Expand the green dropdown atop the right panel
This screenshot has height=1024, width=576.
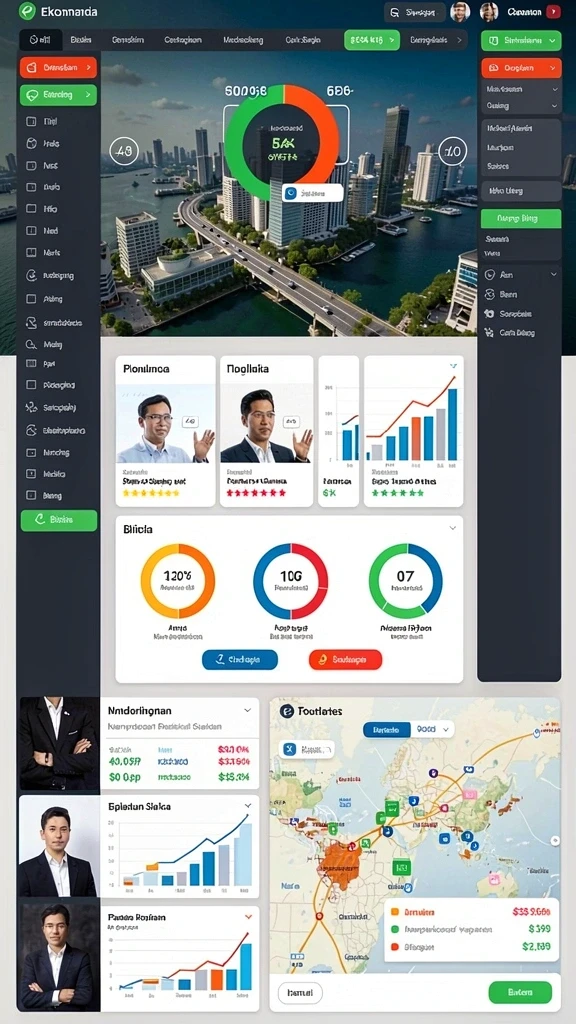[521, 40]
